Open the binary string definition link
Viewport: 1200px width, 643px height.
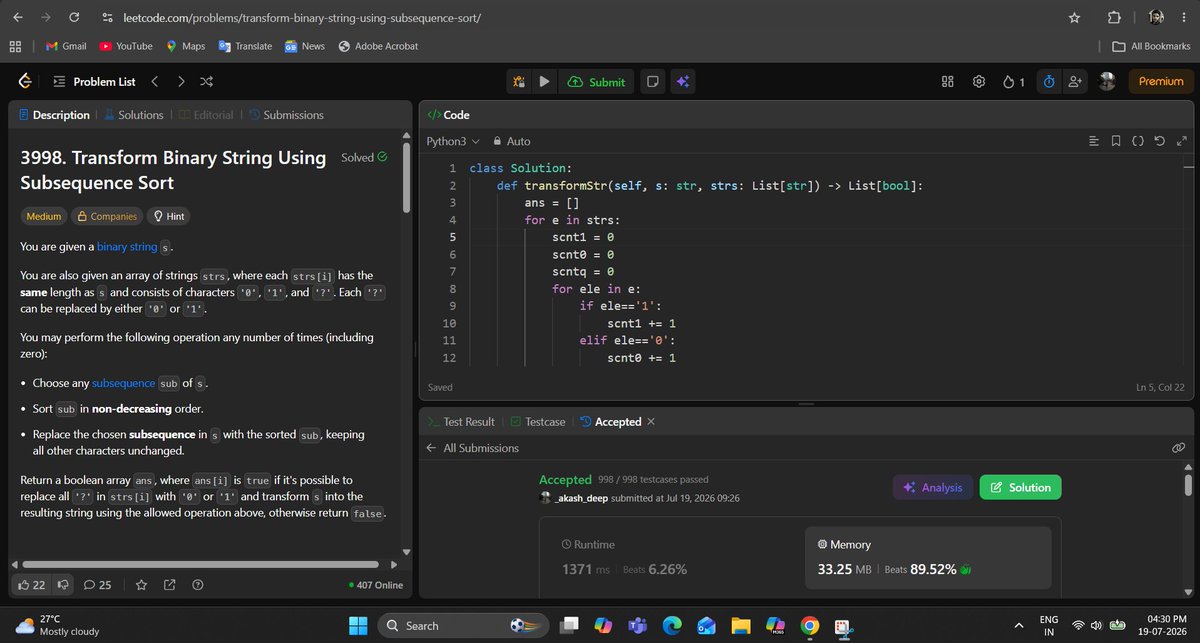tap(126, 246)
